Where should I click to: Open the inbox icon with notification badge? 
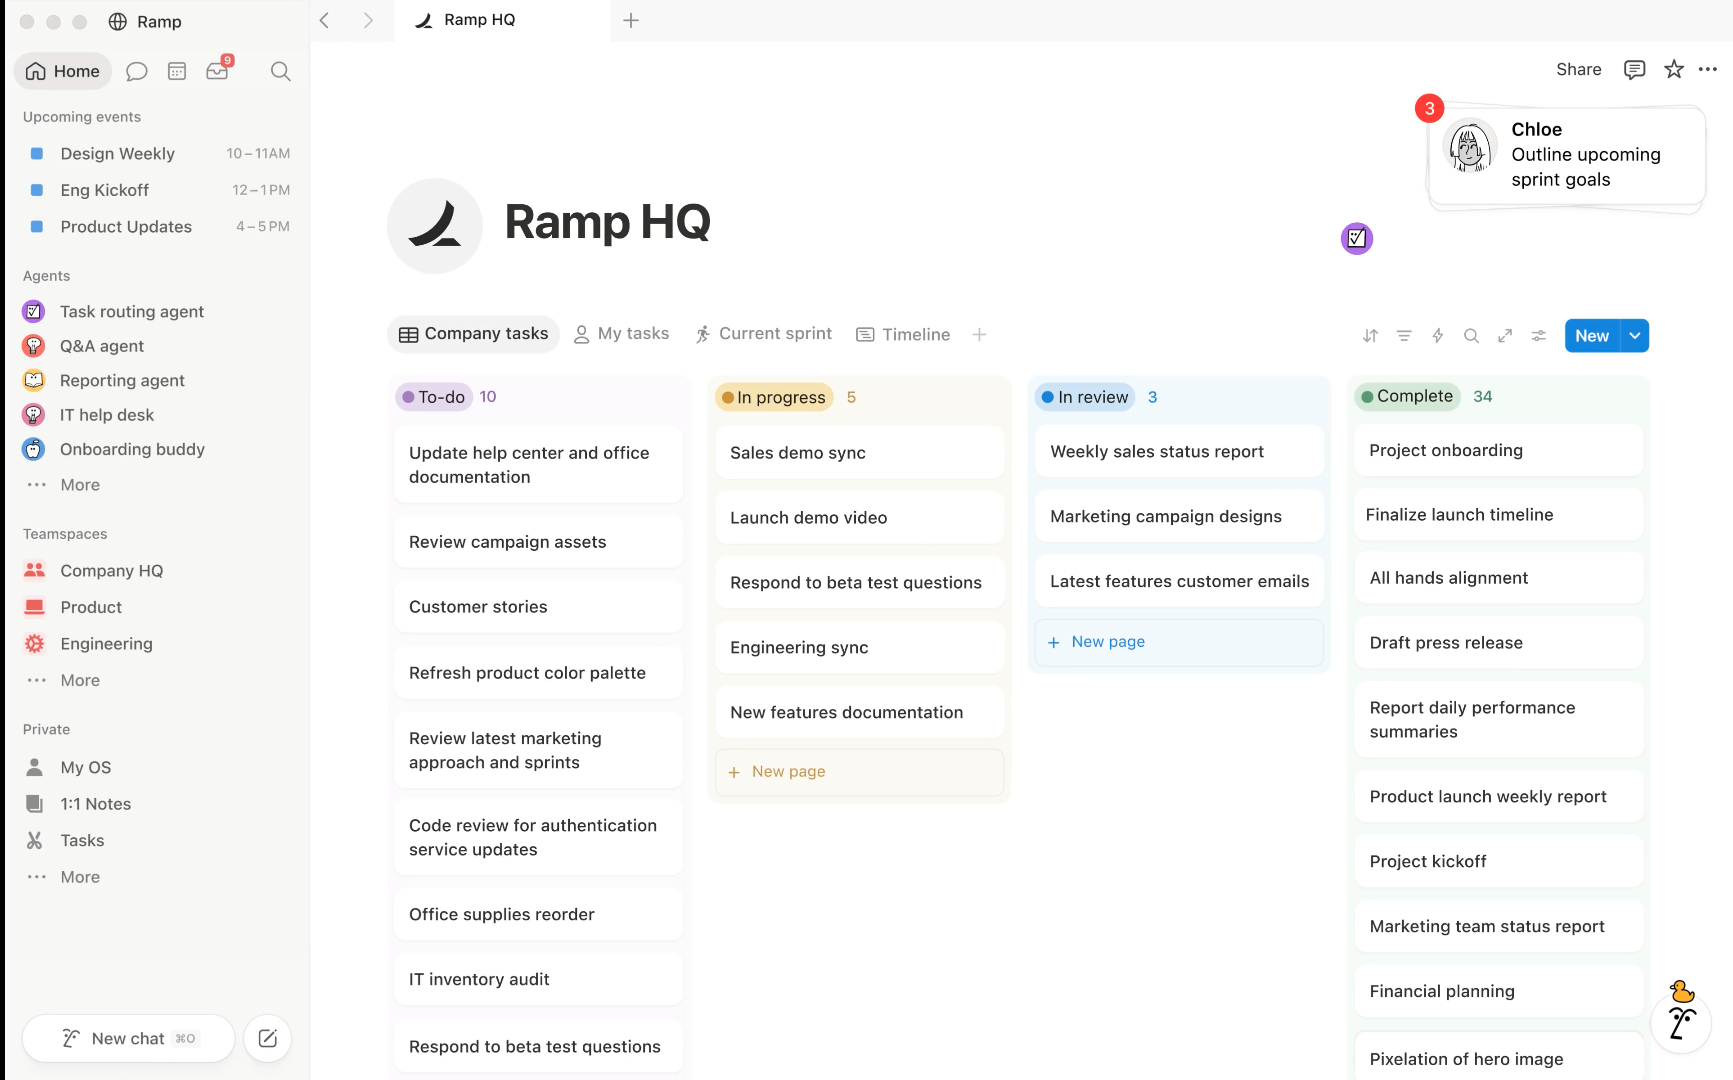point(218,70)
